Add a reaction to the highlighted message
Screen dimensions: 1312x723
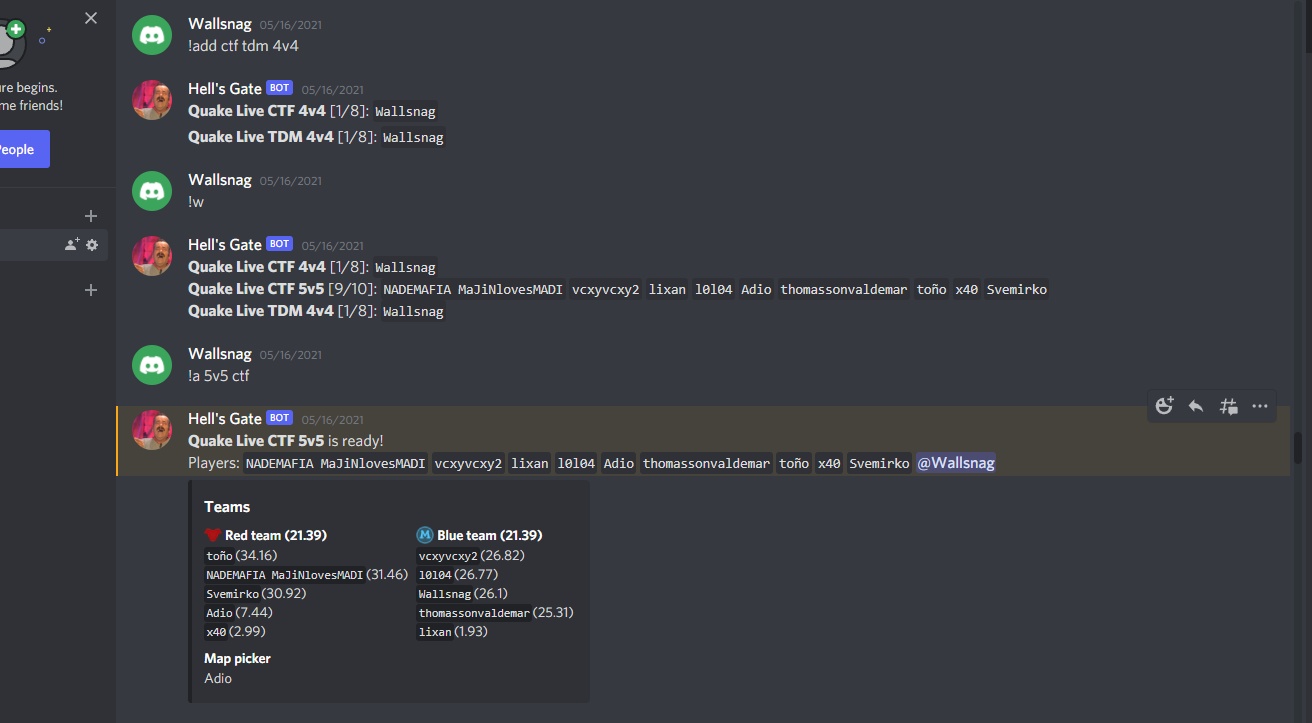click(x=1163, y=406)
